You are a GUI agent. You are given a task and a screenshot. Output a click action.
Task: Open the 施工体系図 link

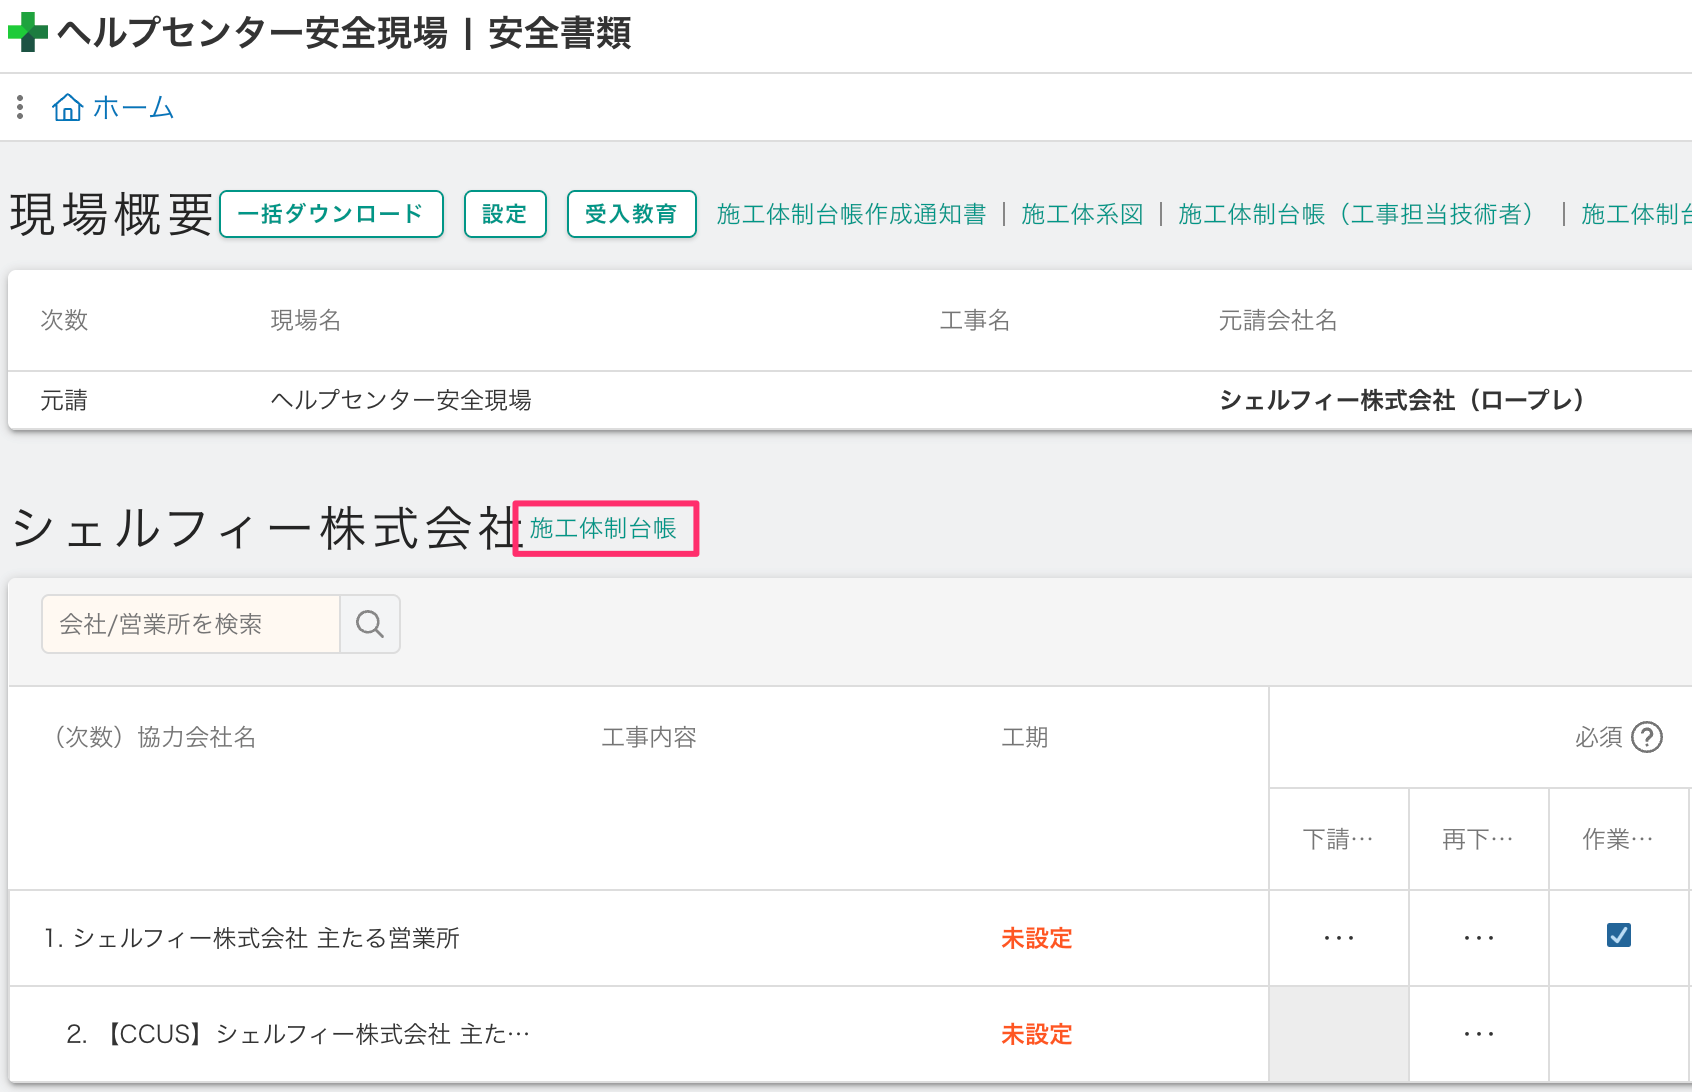[1082, 214]
